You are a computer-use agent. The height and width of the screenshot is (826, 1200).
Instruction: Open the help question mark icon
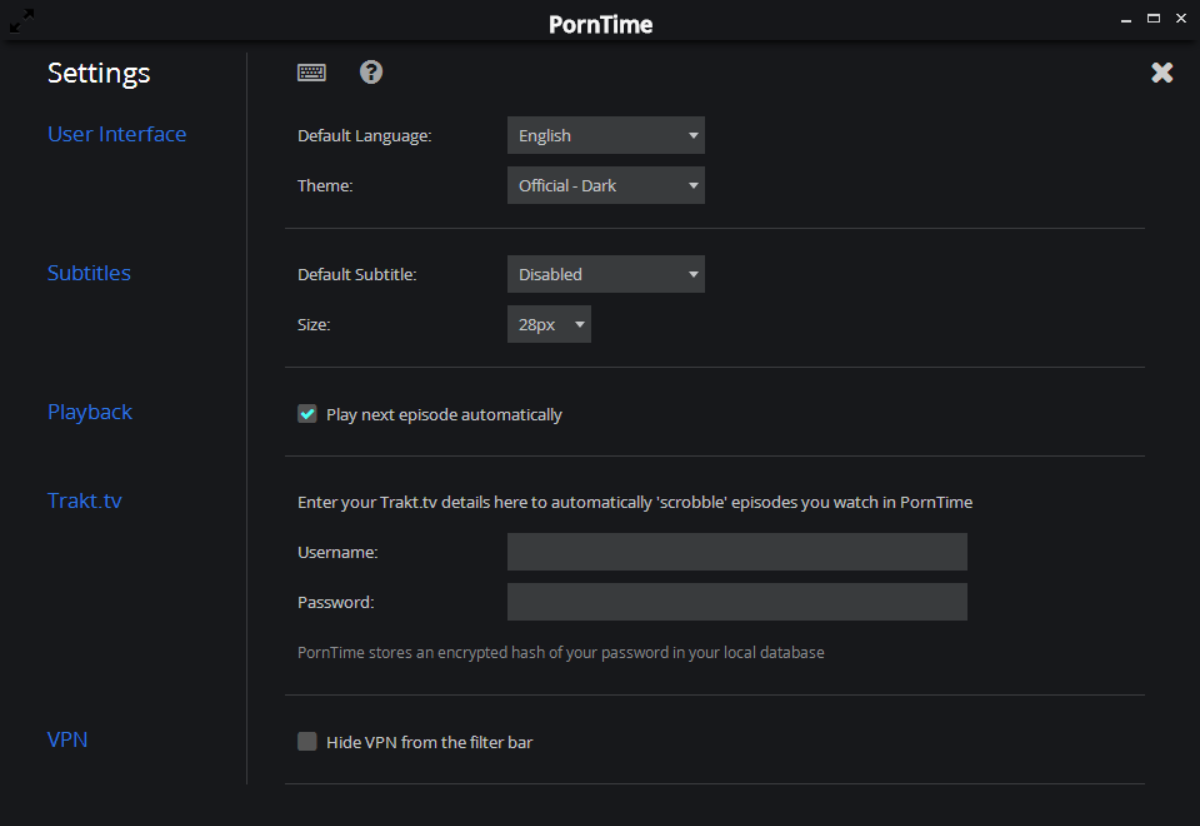tap(371, 72)
